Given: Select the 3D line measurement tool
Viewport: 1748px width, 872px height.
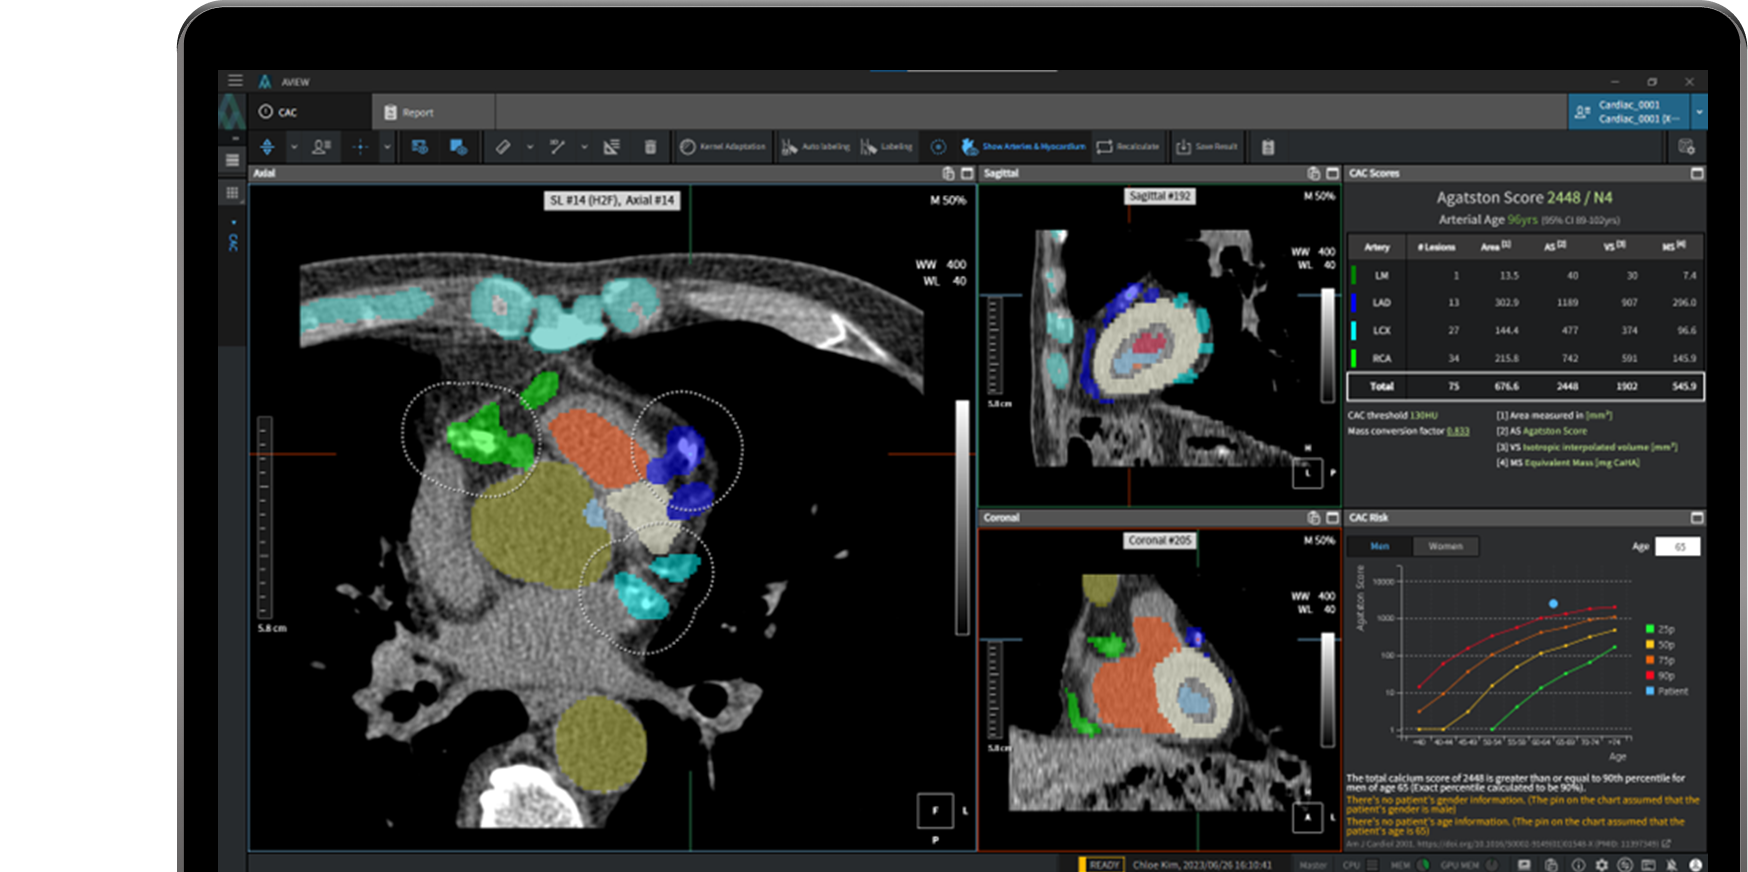Looking at the screenshot, I should tap(558, 147).
